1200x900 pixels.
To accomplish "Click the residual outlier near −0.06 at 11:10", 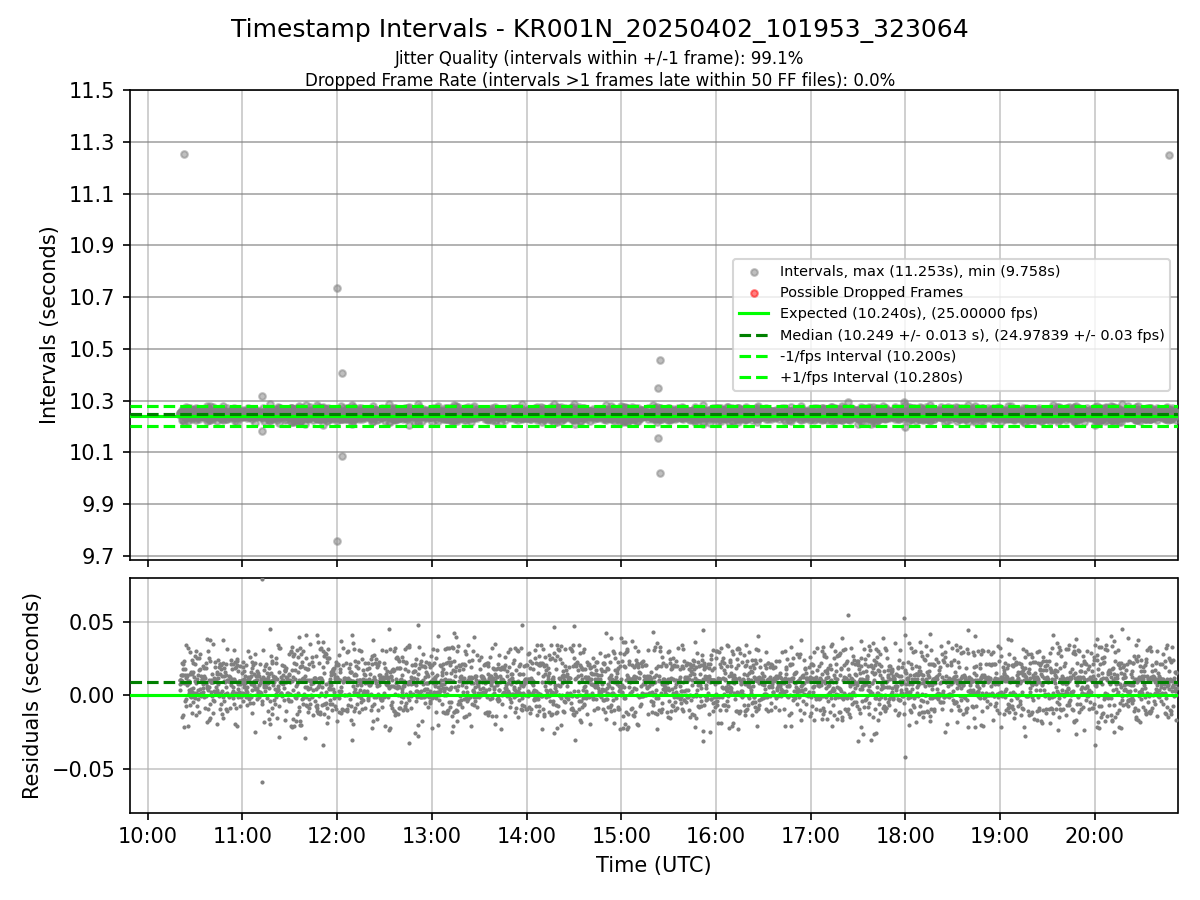I will click(262, 782).
